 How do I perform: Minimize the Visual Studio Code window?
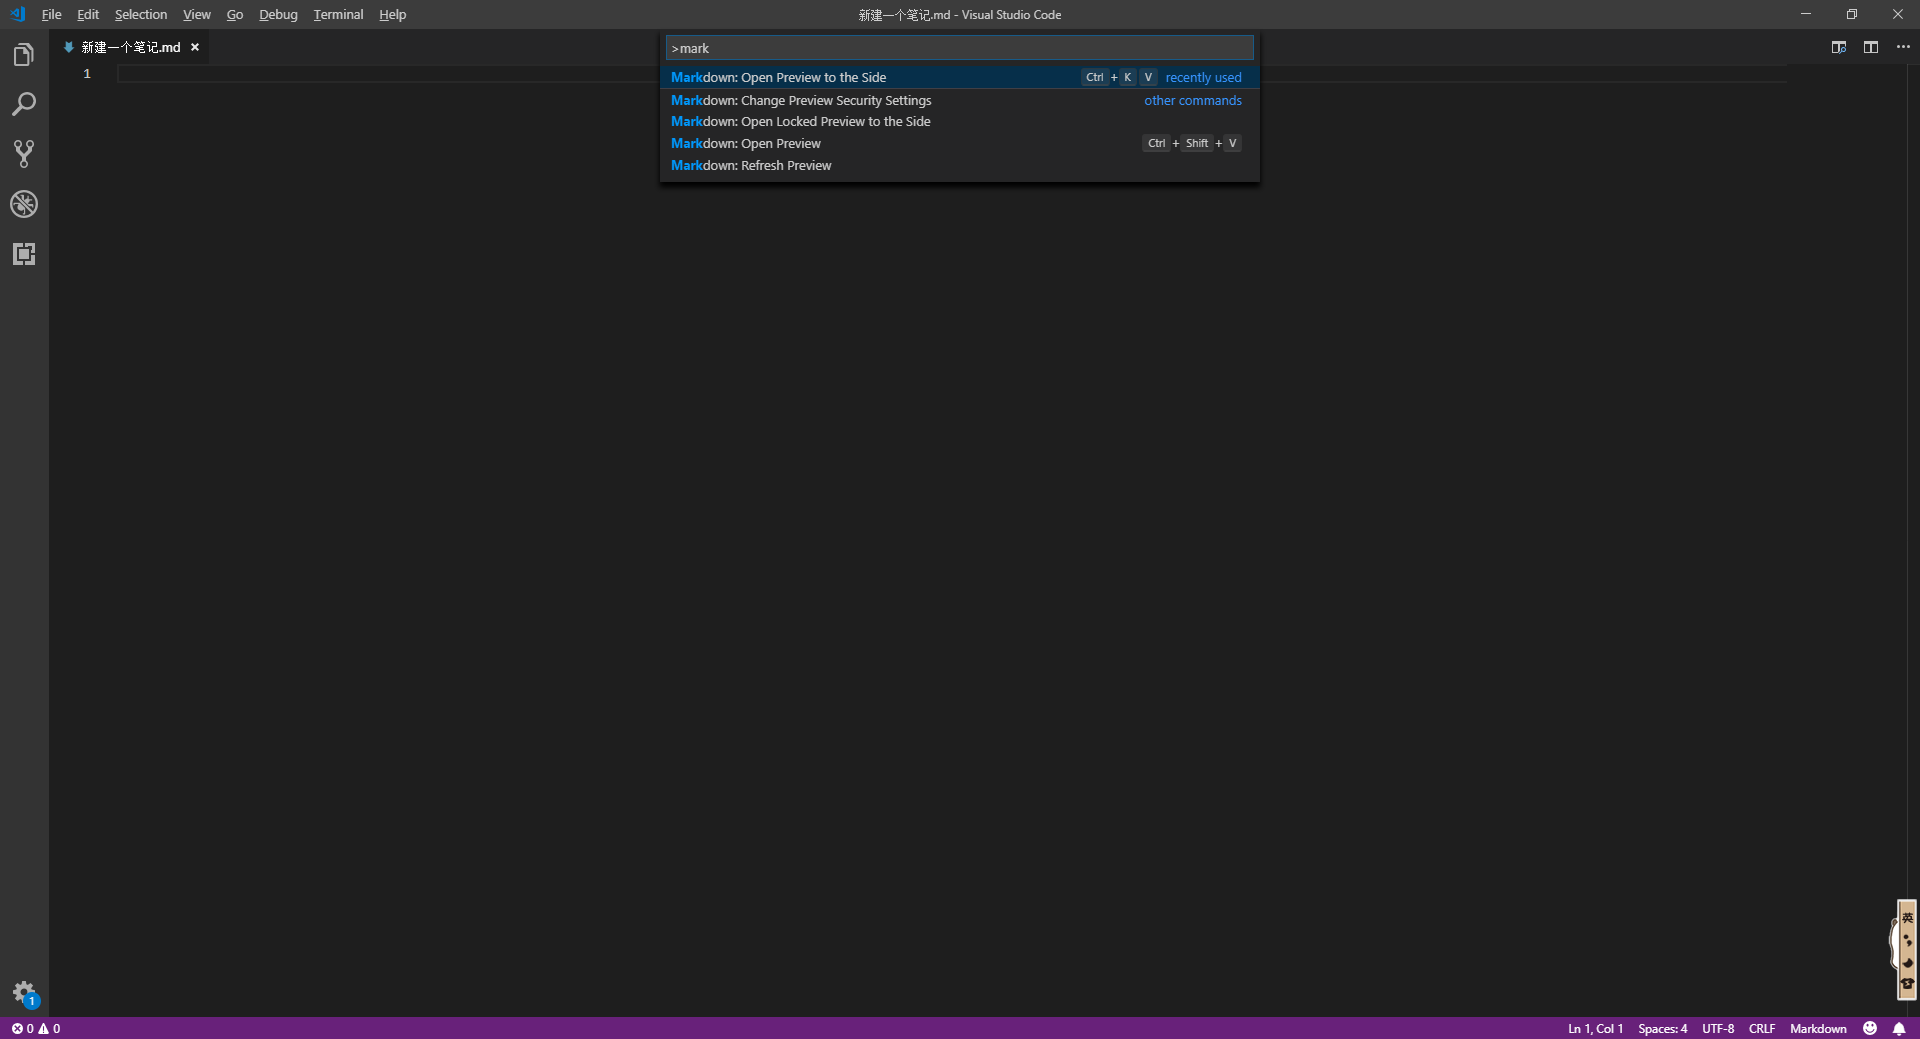click(1806, 14)
